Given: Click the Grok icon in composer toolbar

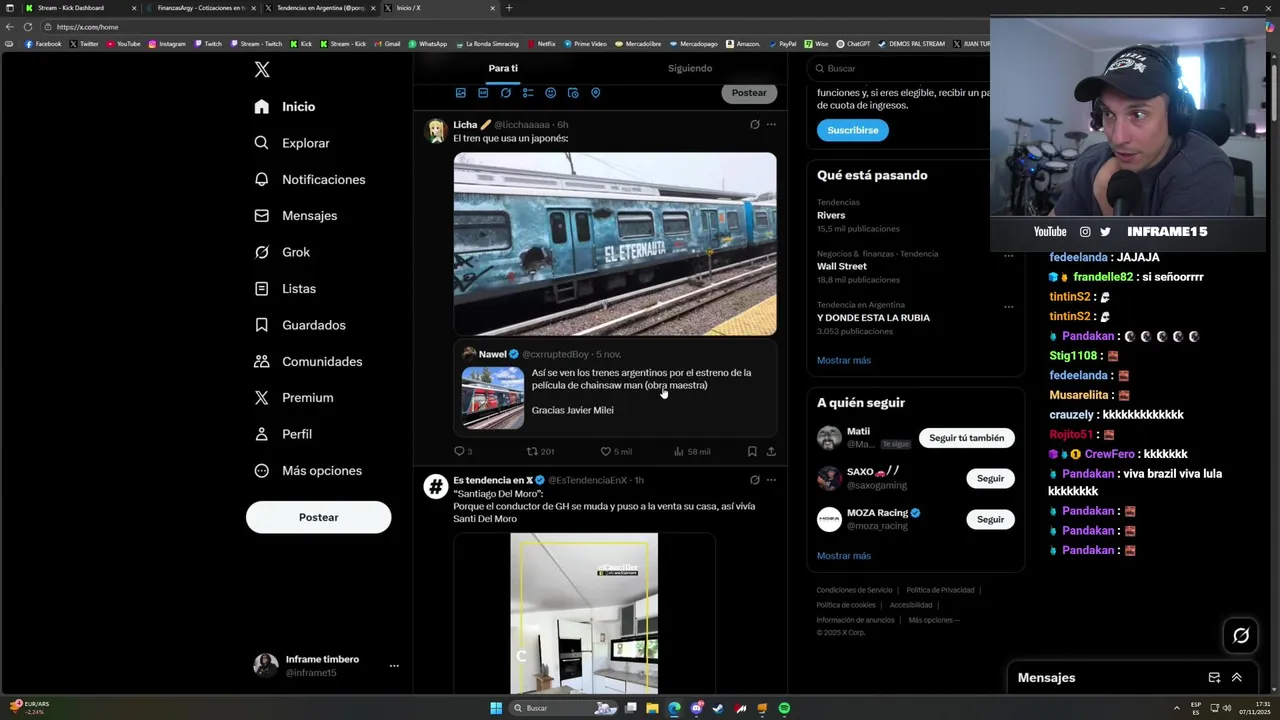Looking at the screenshot, I should 506,93.
